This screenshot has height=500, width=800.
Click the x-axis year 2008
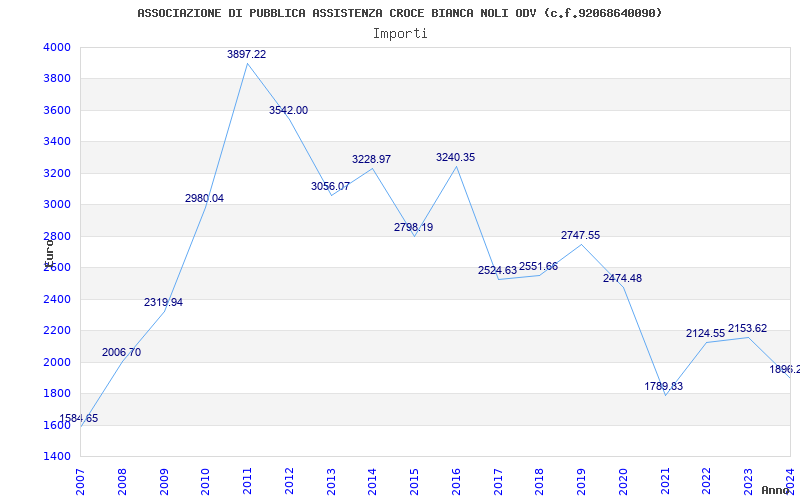click(x=122, y=482)
